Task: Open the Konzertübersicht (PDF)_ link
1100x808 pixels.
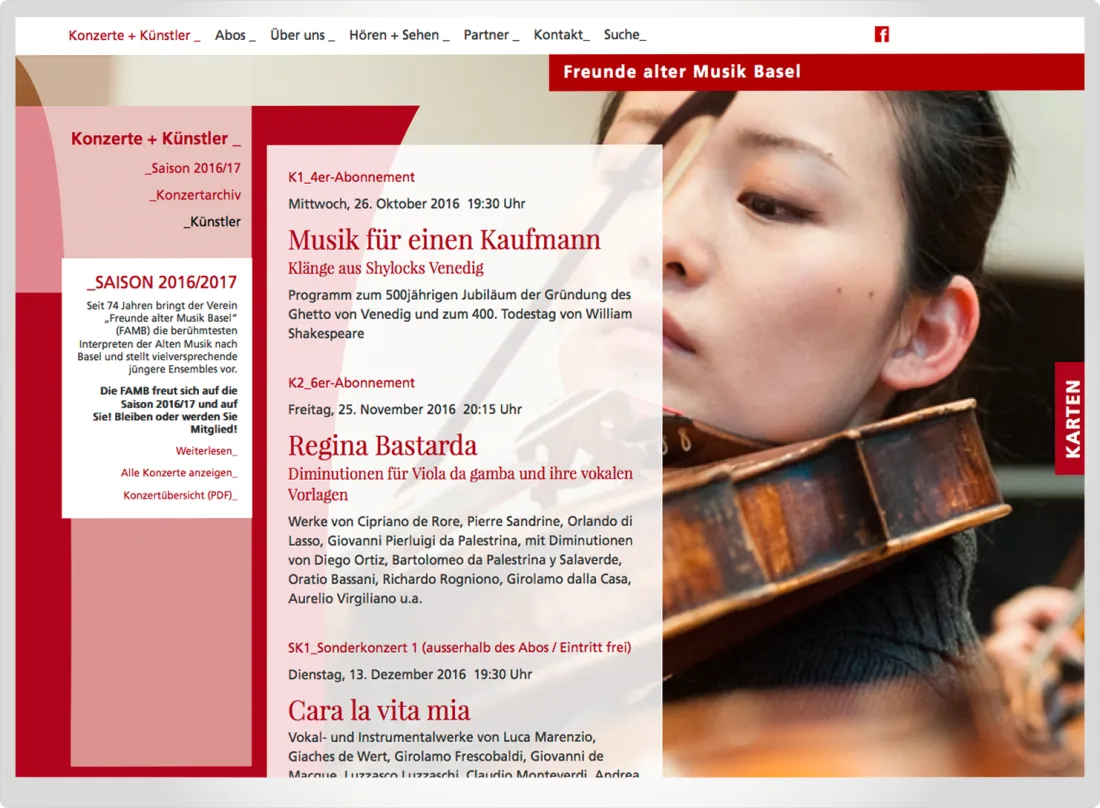Action: click(180, 495)
